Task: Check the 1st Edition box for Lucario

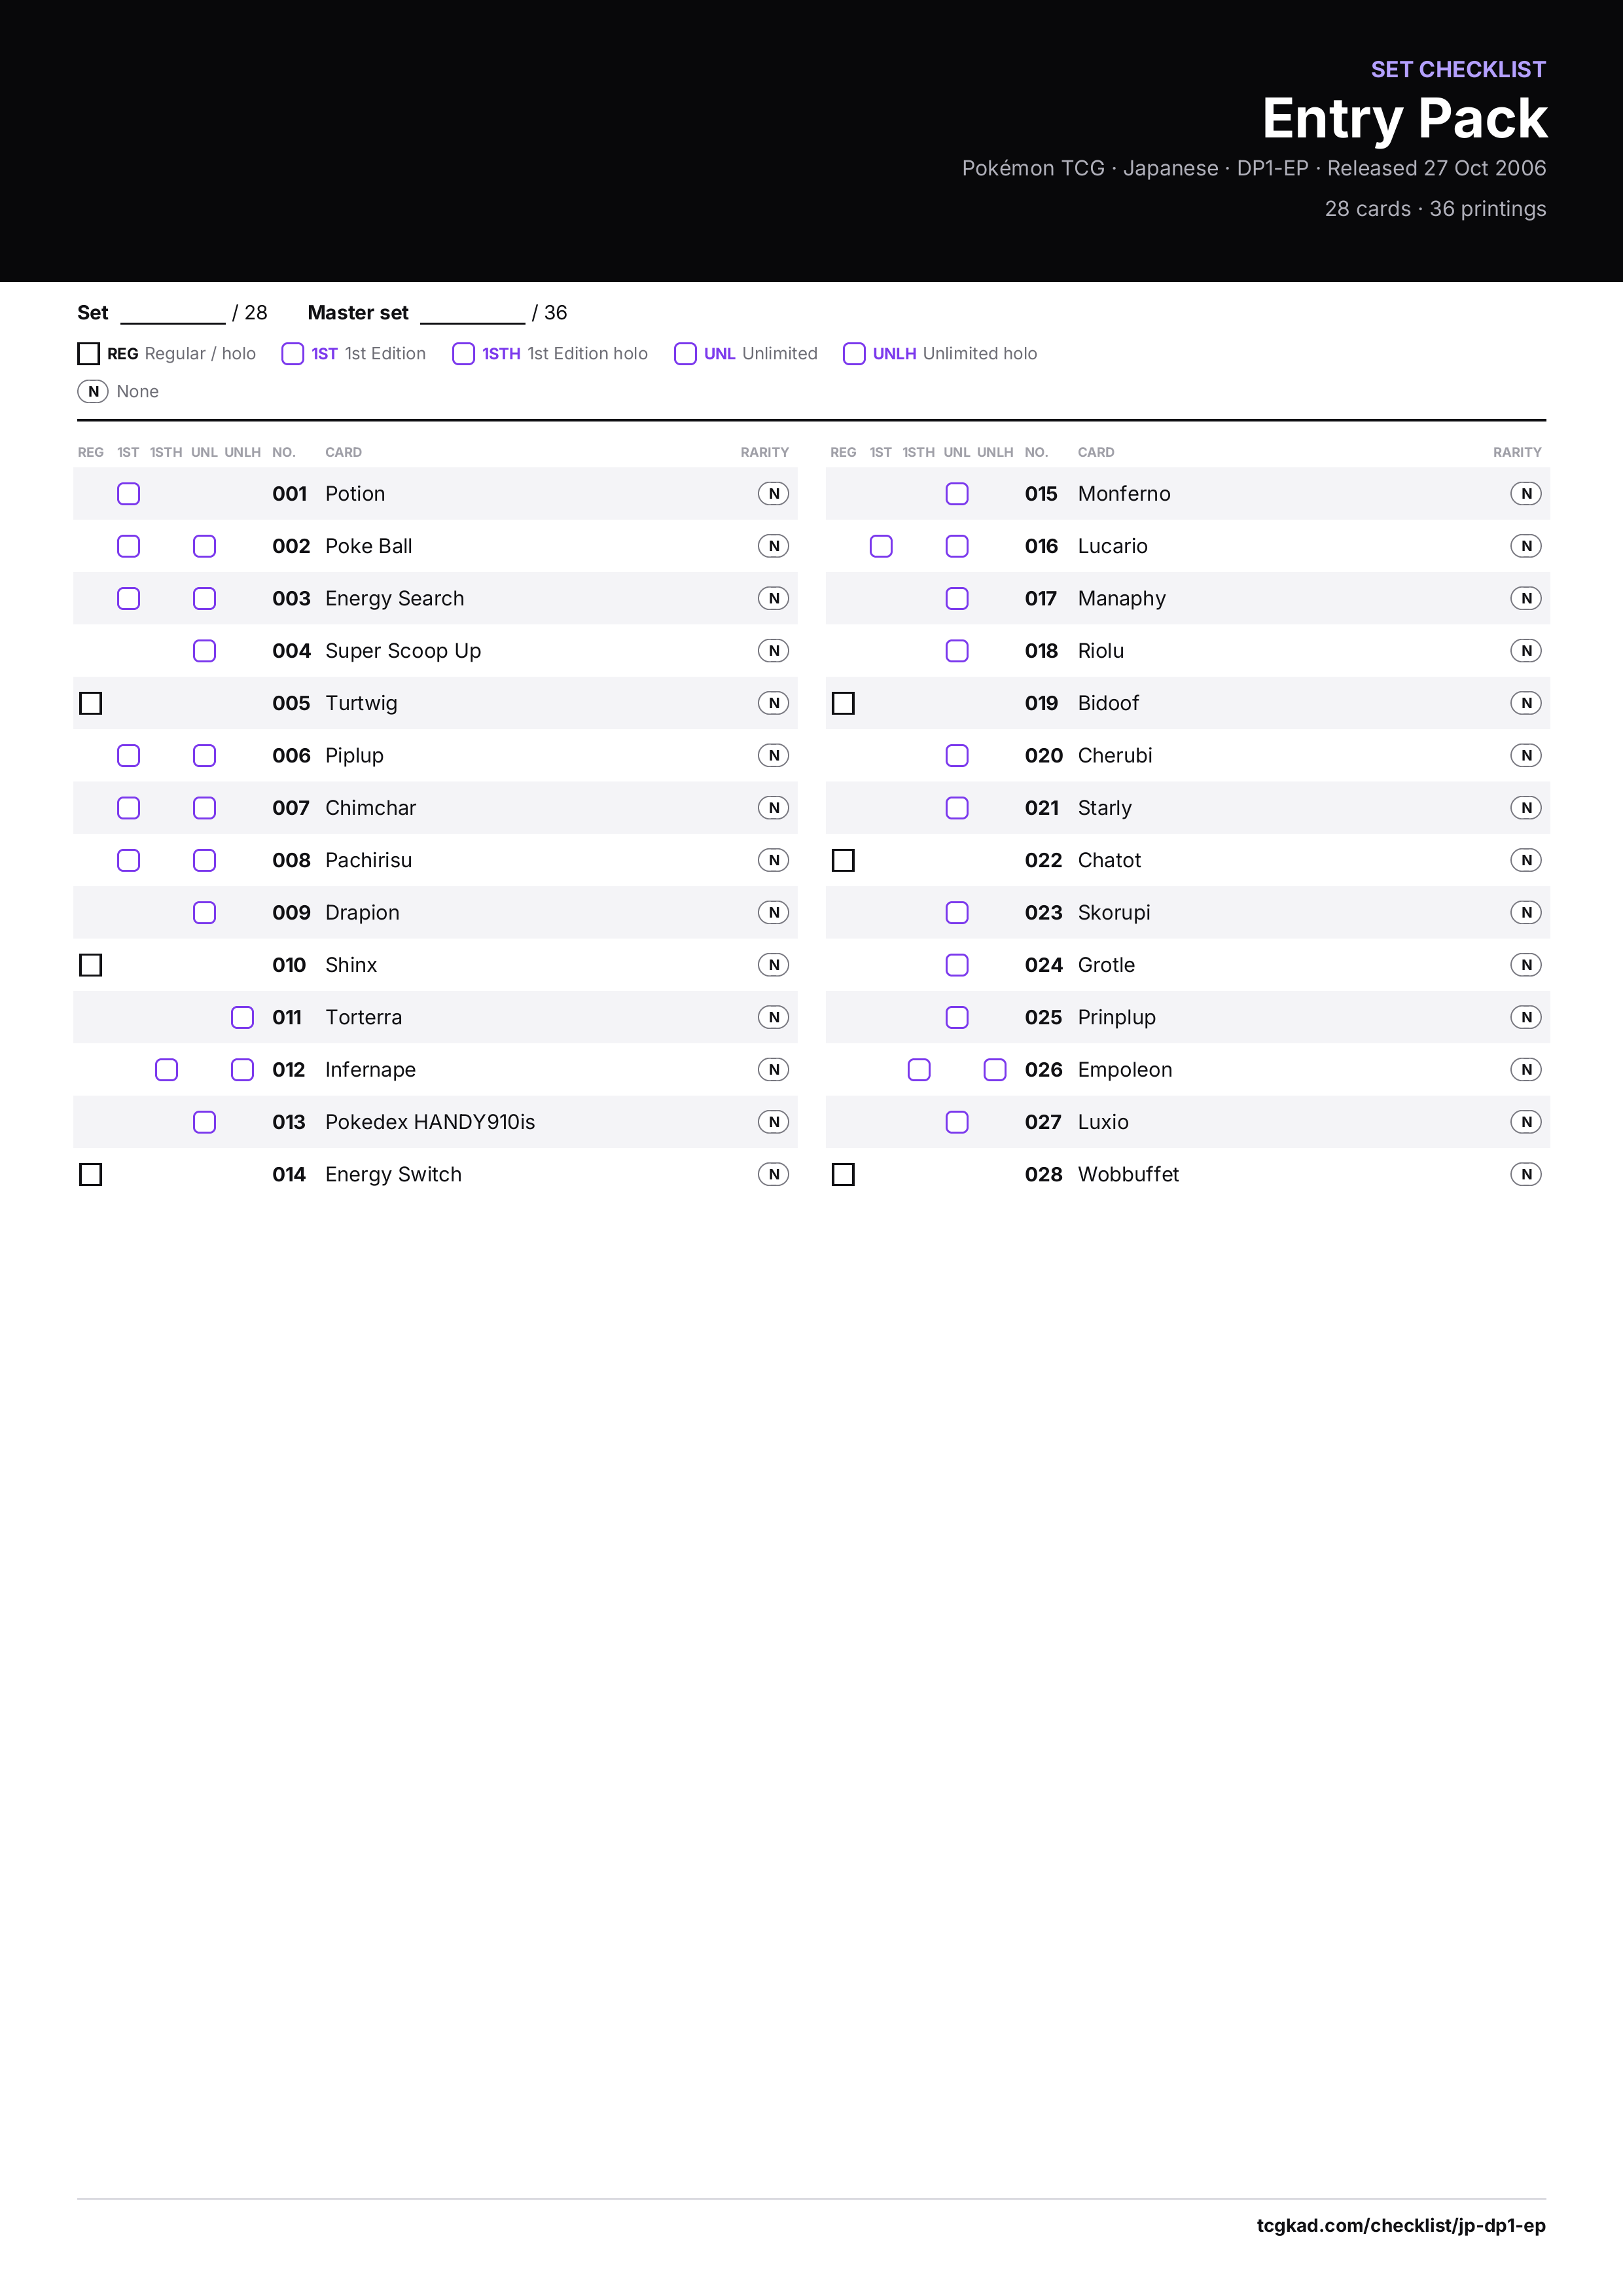Action: point(881,546)
